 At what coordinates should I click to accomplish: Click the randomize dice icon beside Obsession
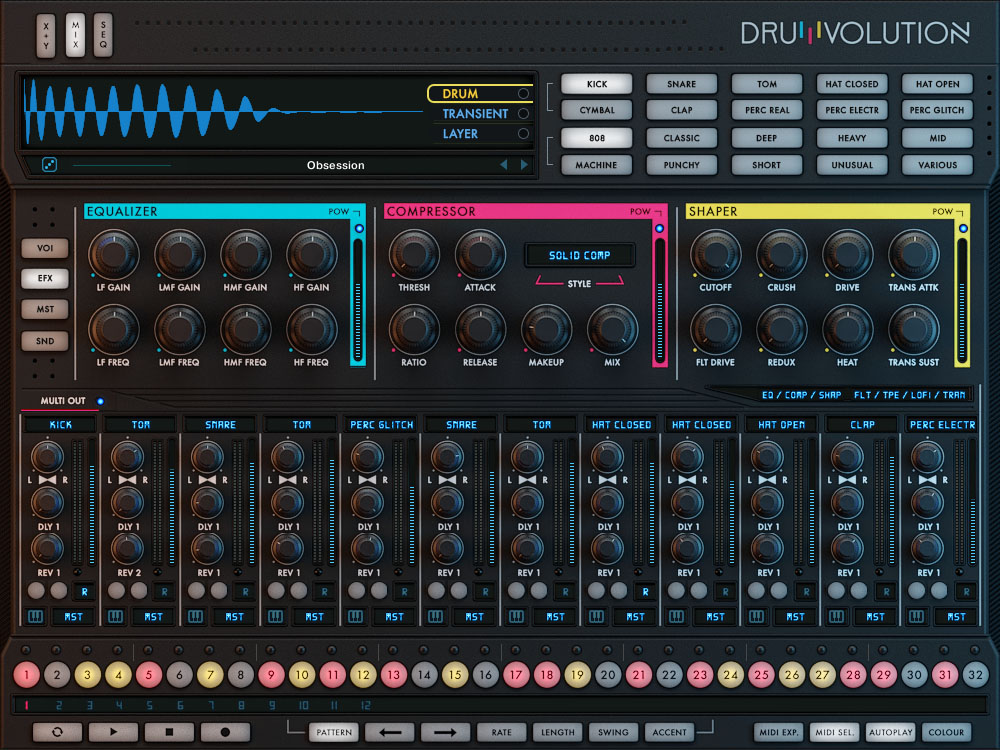48,165
